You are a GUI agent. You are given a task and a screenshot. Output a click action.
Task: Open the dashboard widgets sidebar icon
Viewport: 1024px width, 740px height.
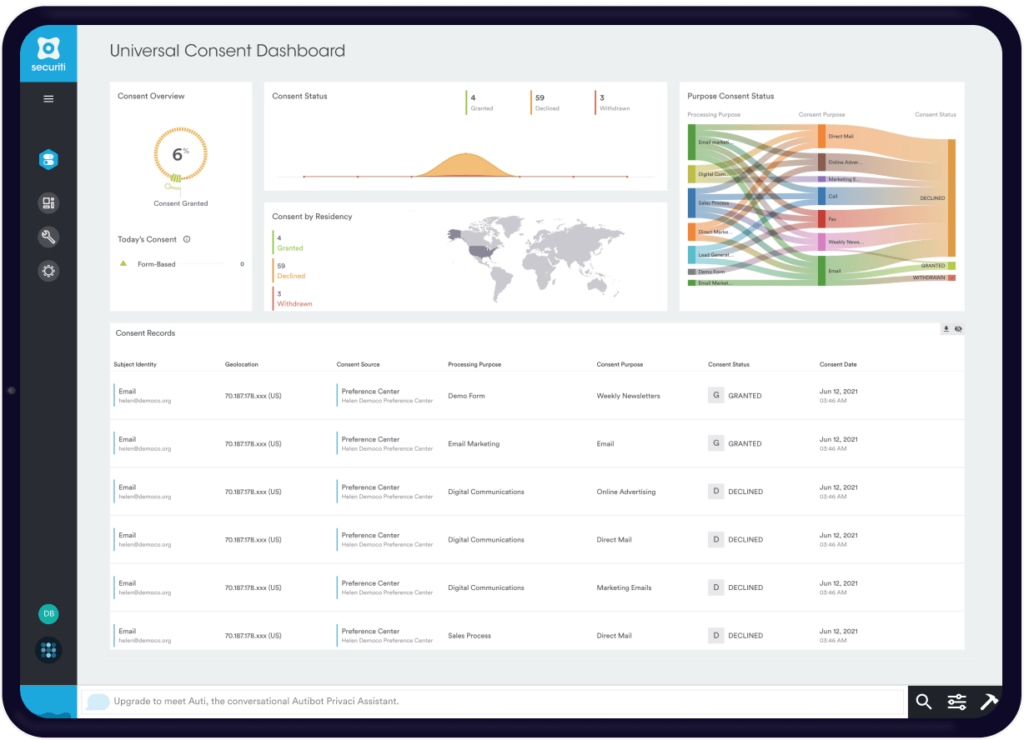coord(48,203)
